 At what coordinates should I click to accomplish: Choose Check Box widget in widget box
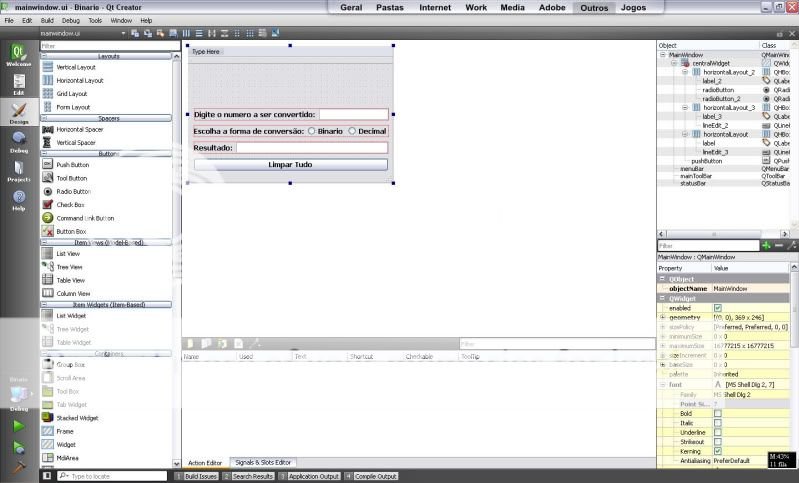coord(70,205)
